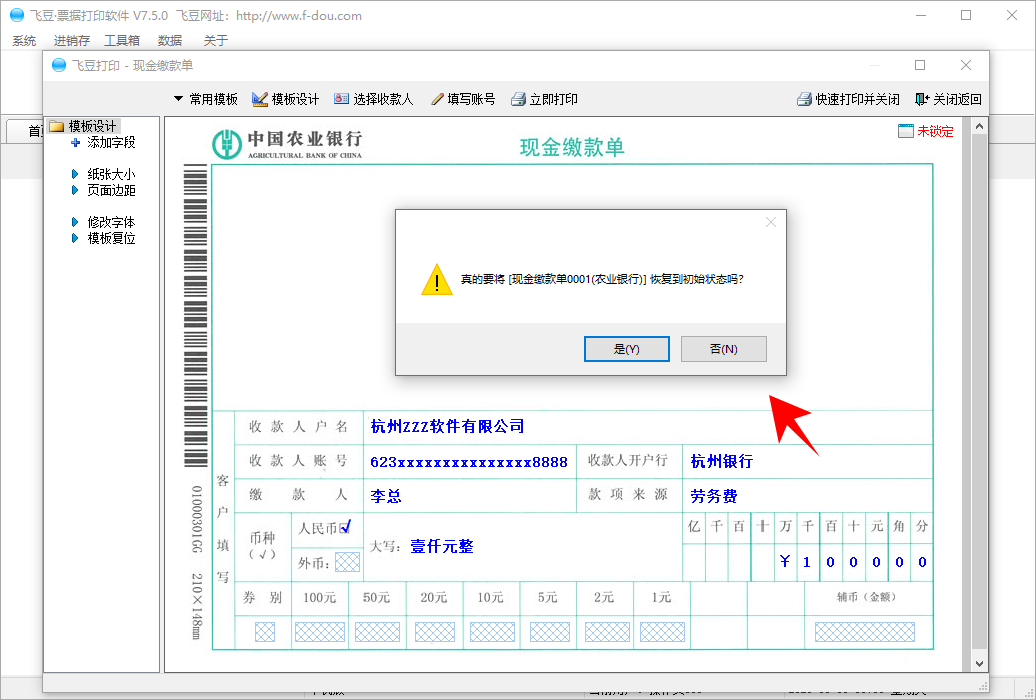The height and width of the screenshot is (700, 1036).
Task: Click the payee name 杭州ZZZ软件有限公司
Action: [x=447, y=426]
